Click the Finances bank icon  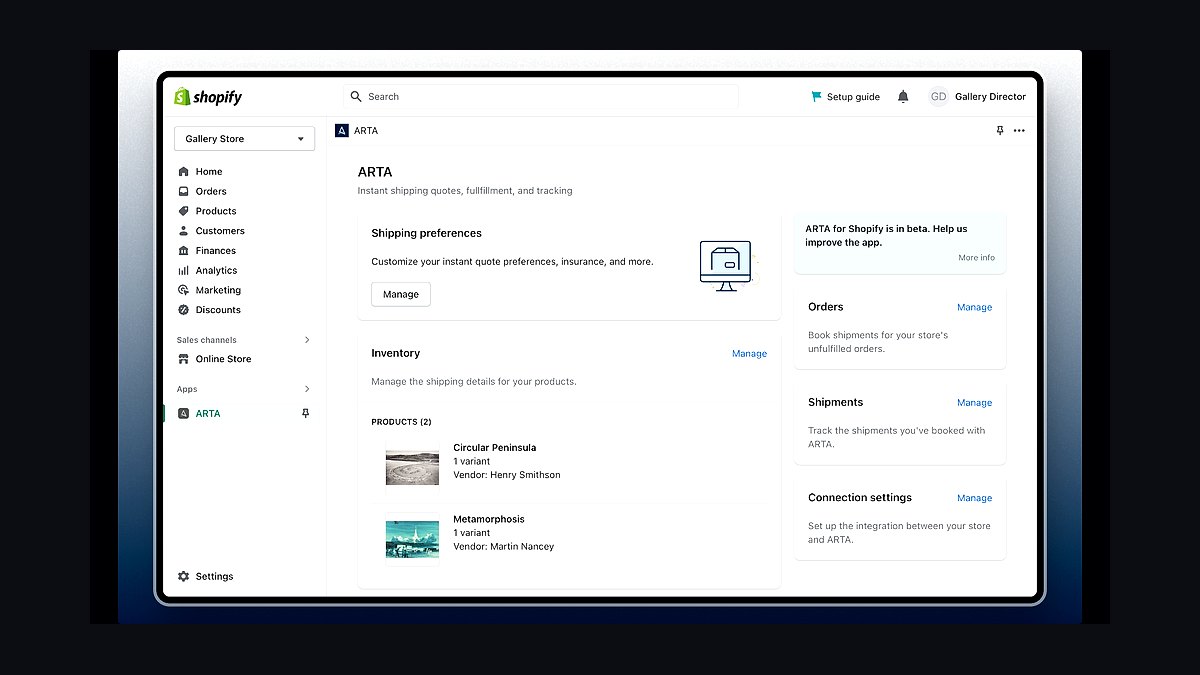pos(183,251)
